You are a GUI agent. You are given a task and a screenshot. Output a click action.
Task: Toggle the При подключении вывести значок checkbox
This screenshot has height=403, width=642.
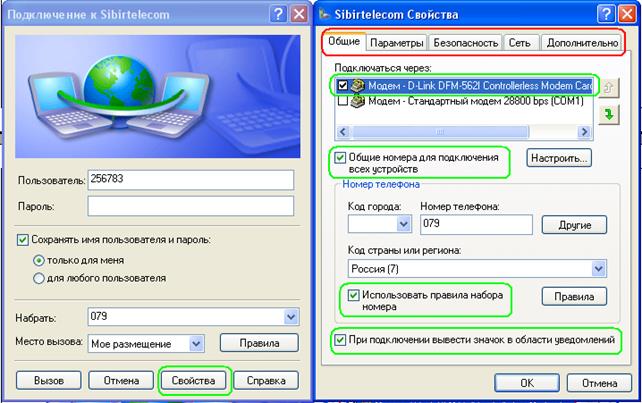click(340, 340)
